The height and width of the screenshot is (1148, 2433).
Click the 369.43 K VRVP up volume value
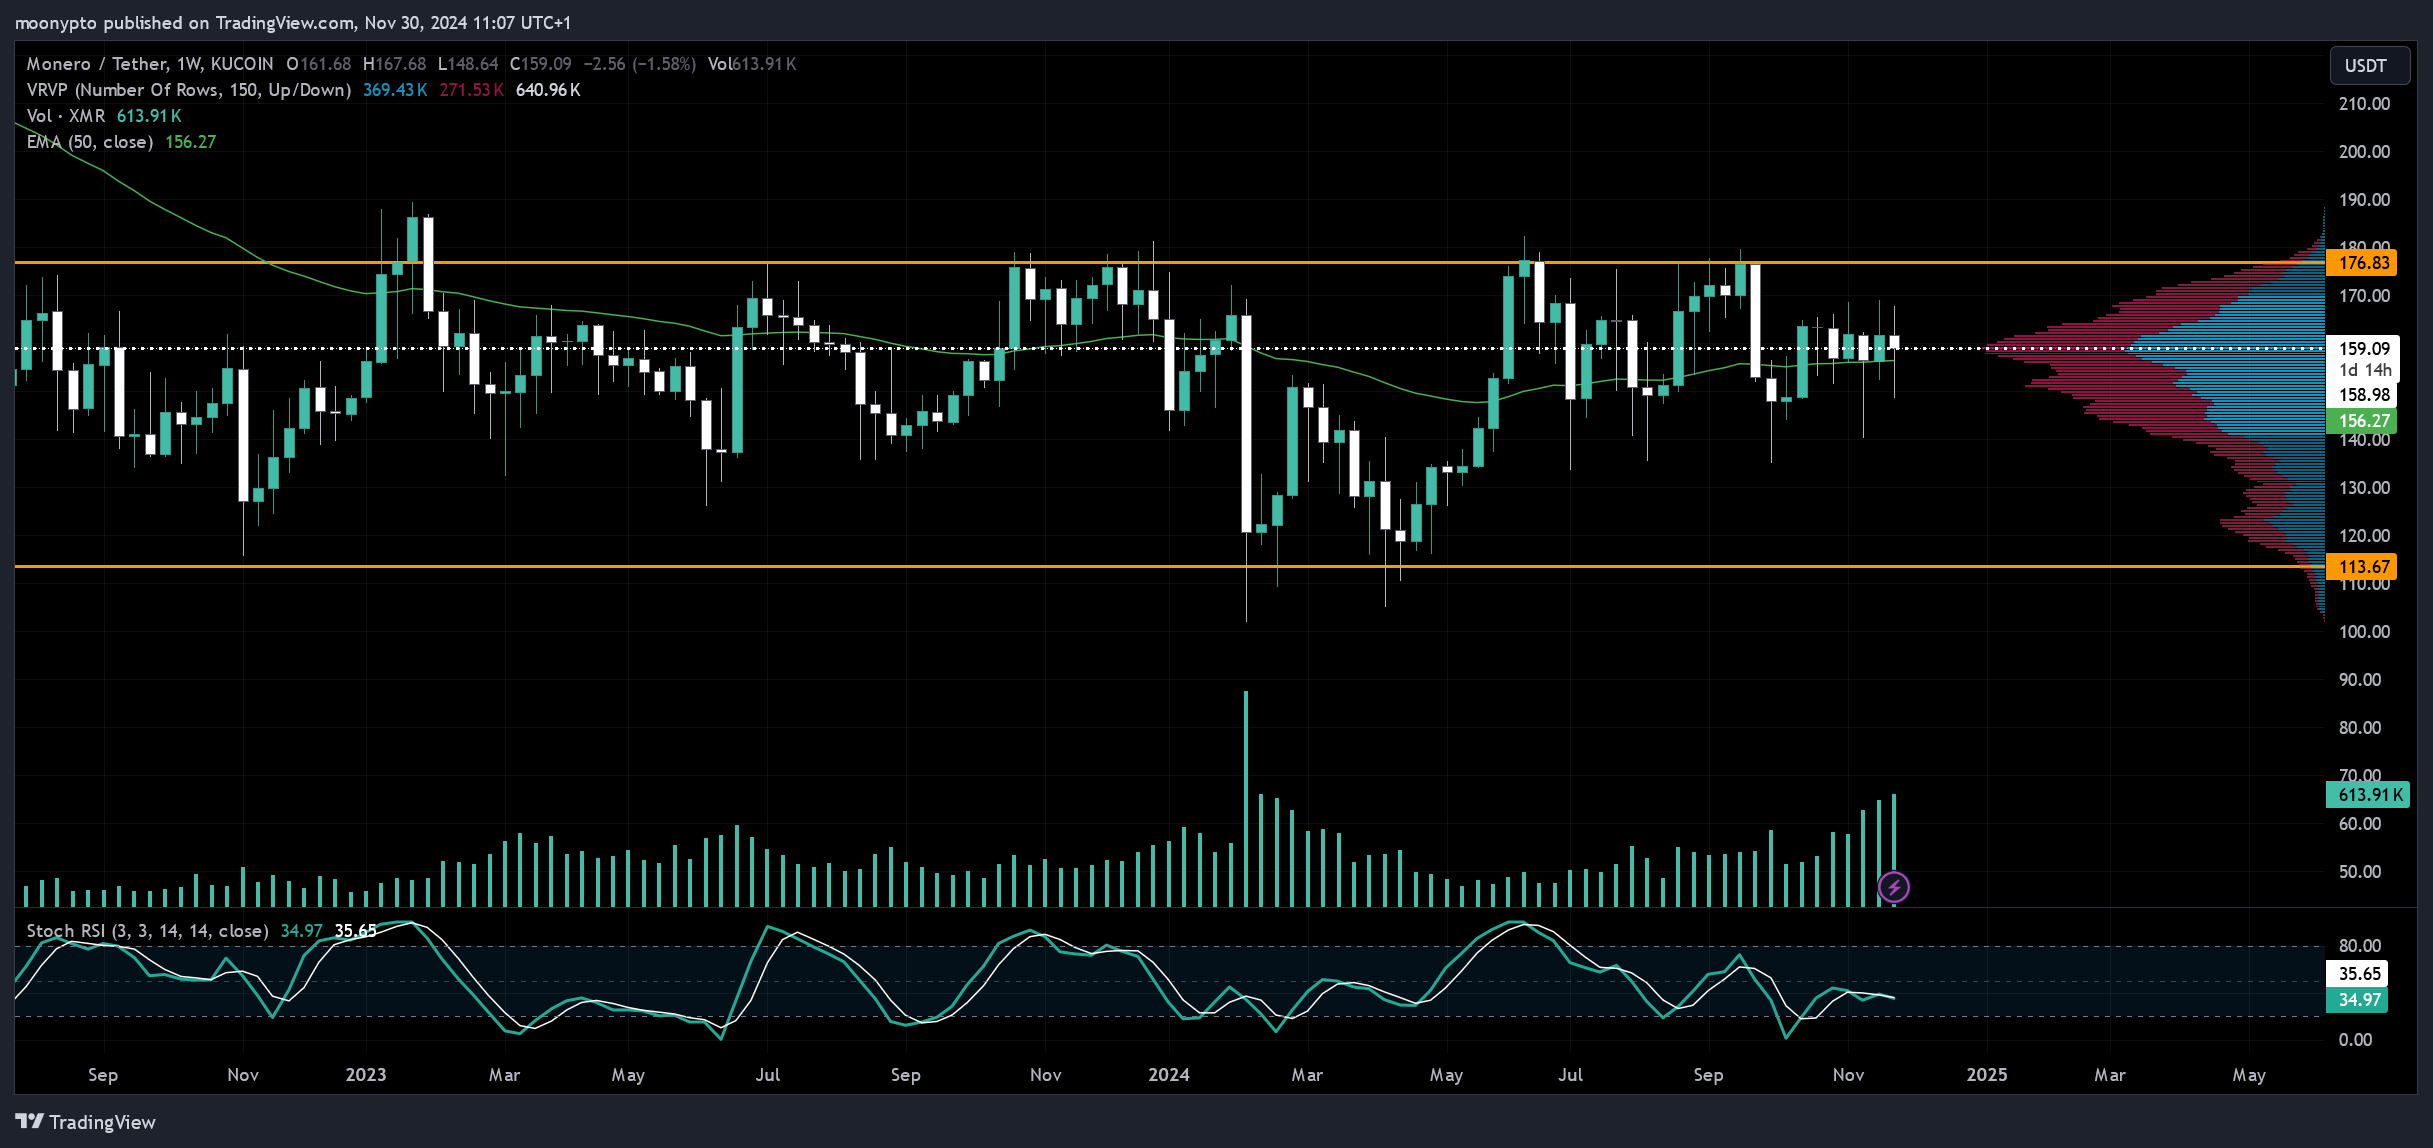(395, 90)
